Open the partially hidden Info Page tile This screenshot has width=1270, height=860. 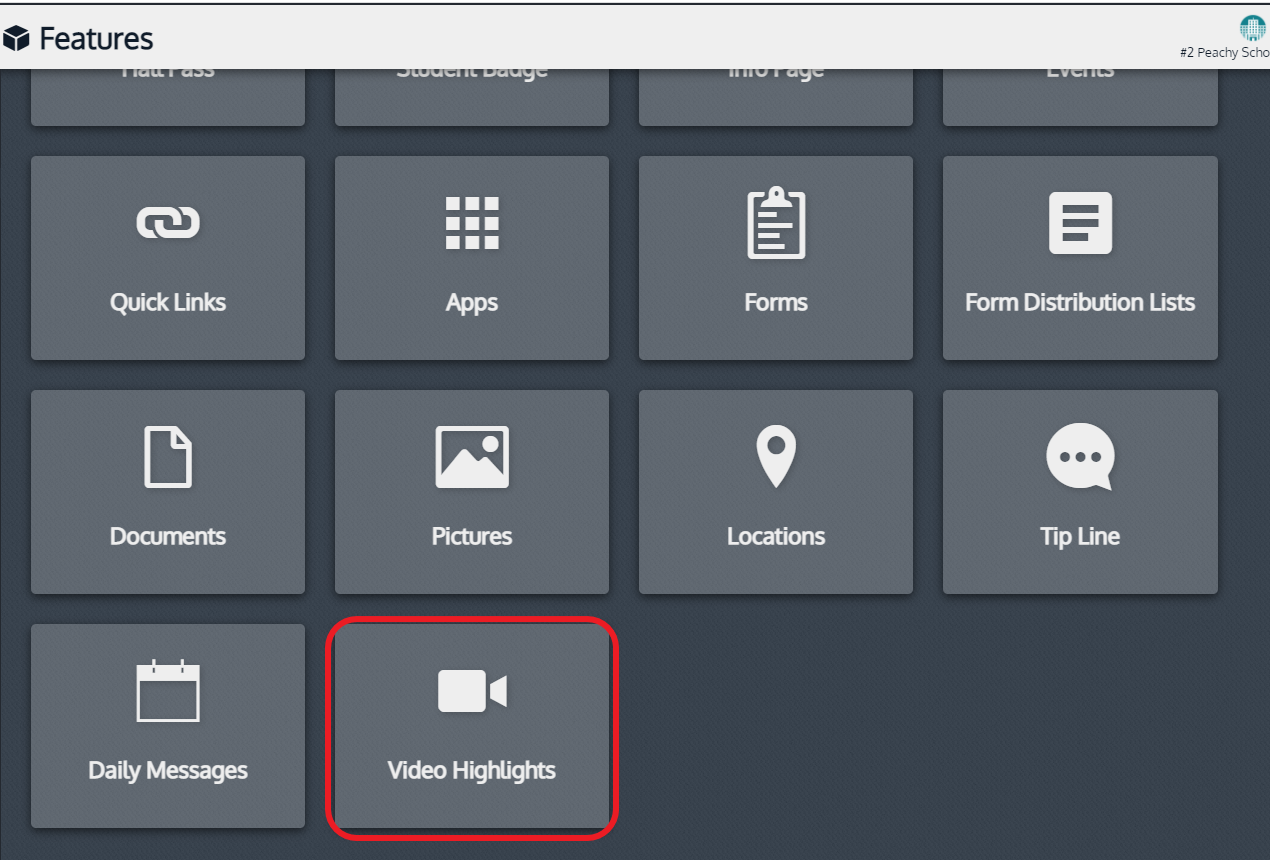(776, 98)
